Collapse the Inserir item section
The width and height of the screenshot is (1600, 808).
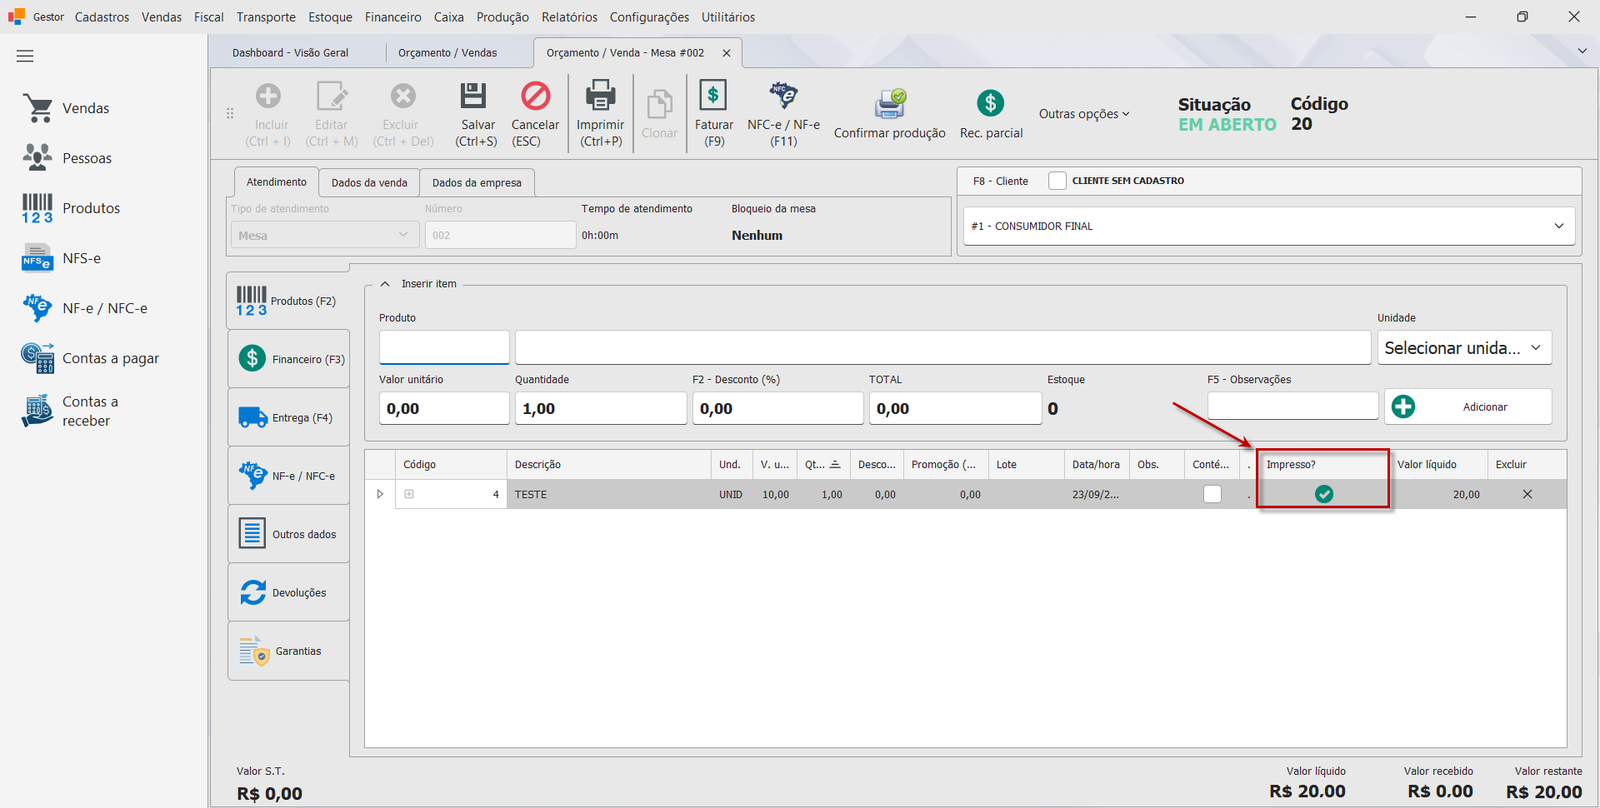(x=385, y=284)
